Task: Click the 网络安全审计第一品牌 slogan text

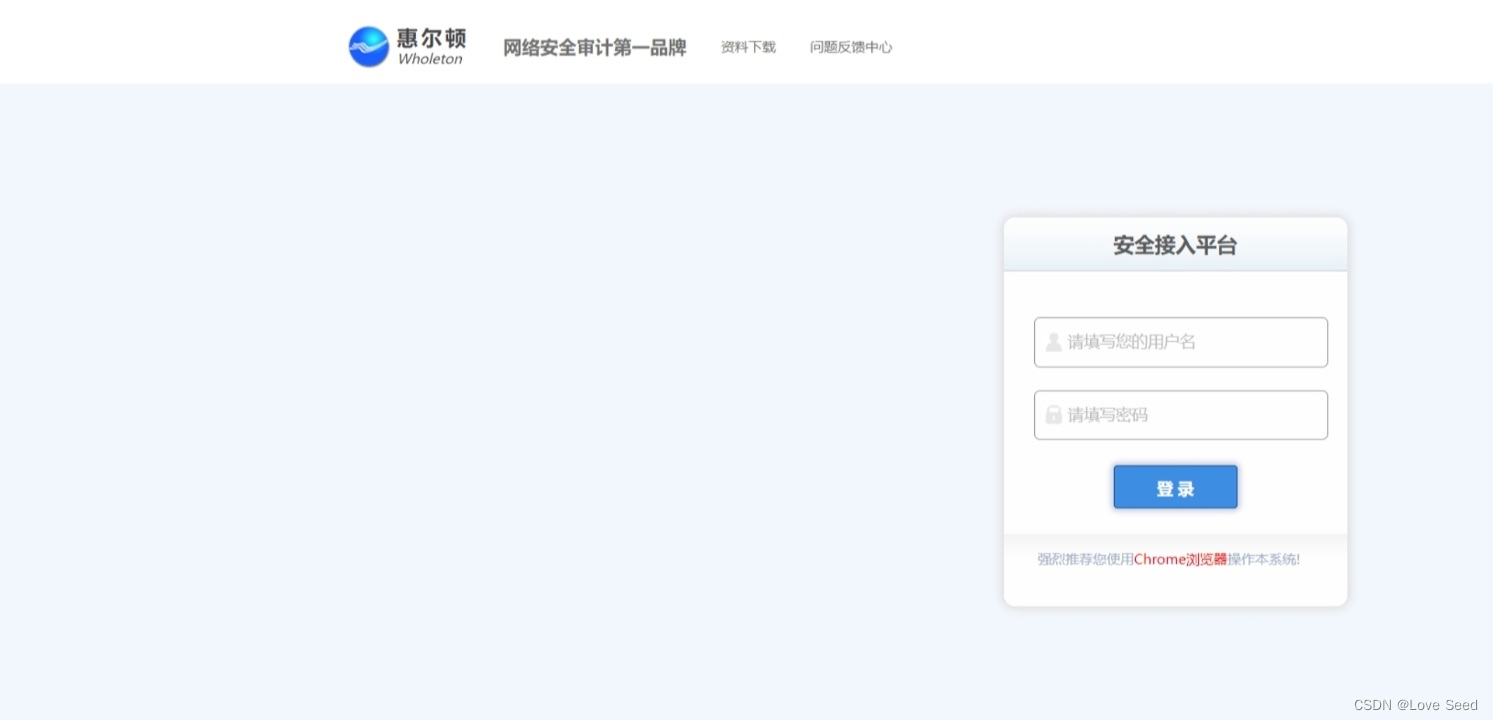Action: (x=594, y=47)
